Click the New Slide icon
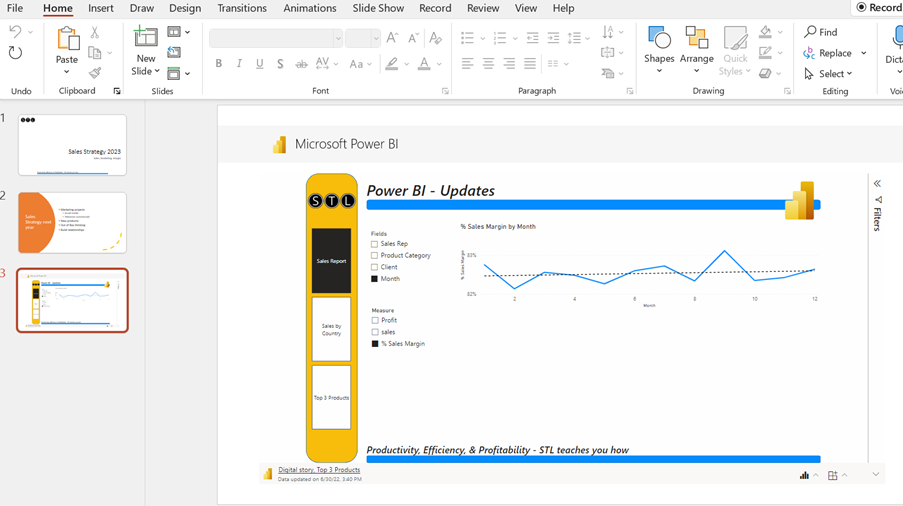The width and height of the screenshot is (903, 506). tap(145, 37)
